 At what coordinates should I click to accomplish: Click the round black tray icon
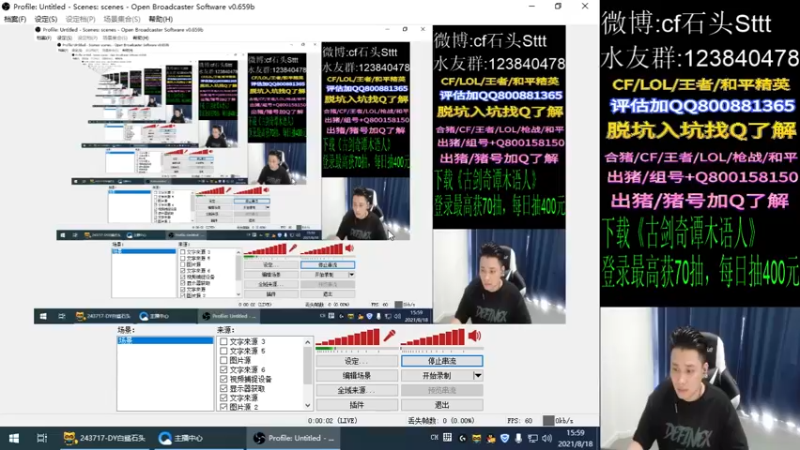coord(462,438)
